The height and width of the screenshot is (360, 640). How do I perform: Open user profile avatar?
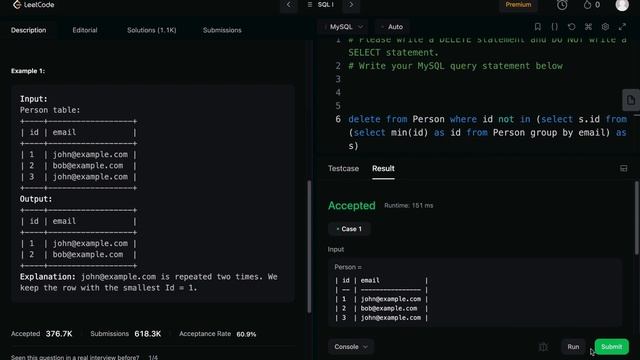[x=622, y=5]
